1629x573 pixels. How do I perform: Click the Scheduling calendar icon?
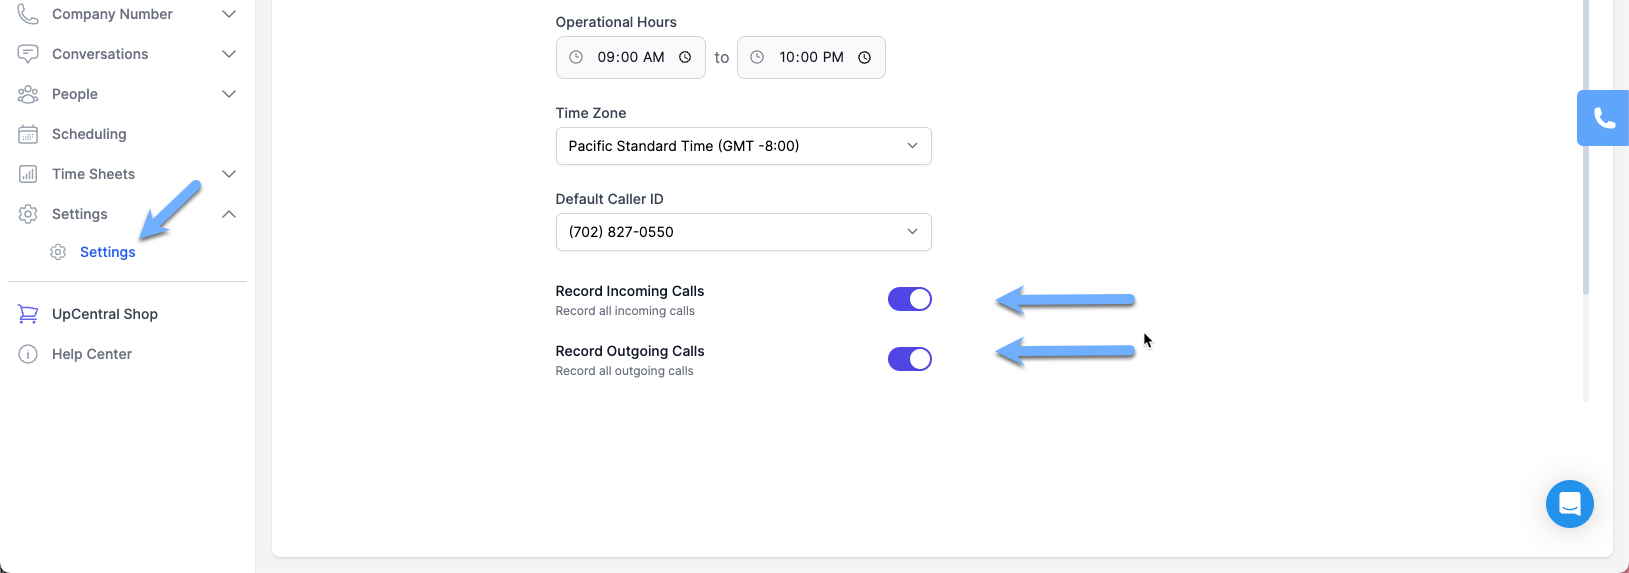tap(28, 134)
